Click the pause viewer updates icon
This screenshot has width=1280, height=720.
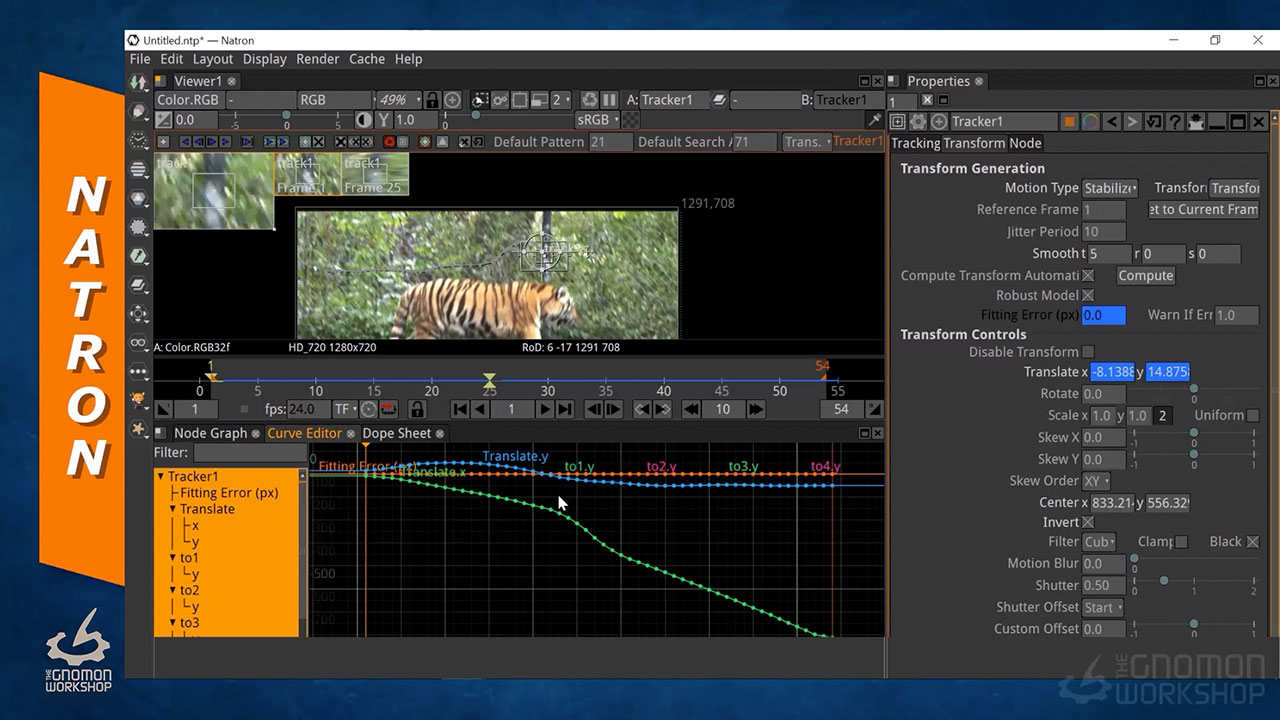[608, 100]
